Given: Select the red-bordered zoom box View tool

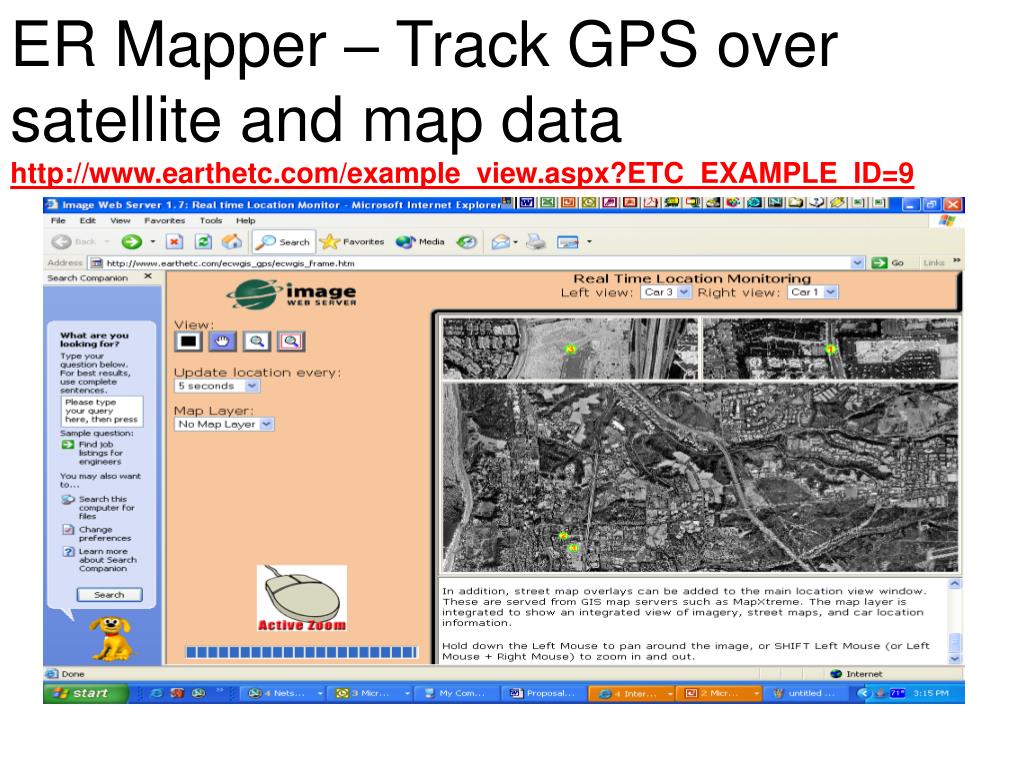Looking at the screenshot, I should (x=291, y=341).
